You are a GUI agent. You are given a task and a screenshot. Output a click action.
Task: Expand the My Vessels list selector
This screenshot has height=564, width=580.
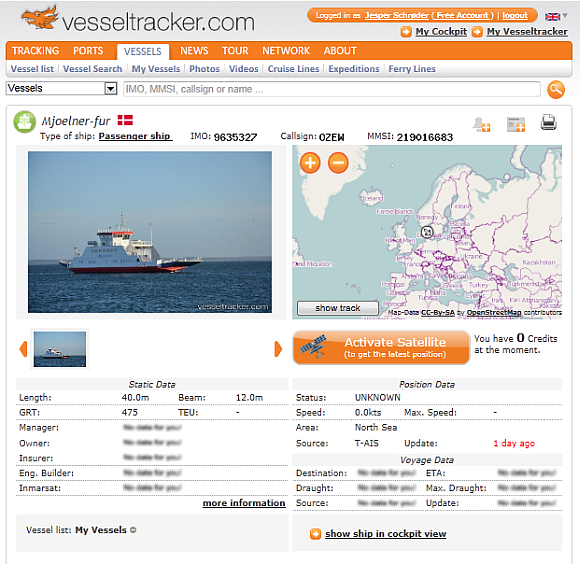pyautogui.click(x=133, y=530)
